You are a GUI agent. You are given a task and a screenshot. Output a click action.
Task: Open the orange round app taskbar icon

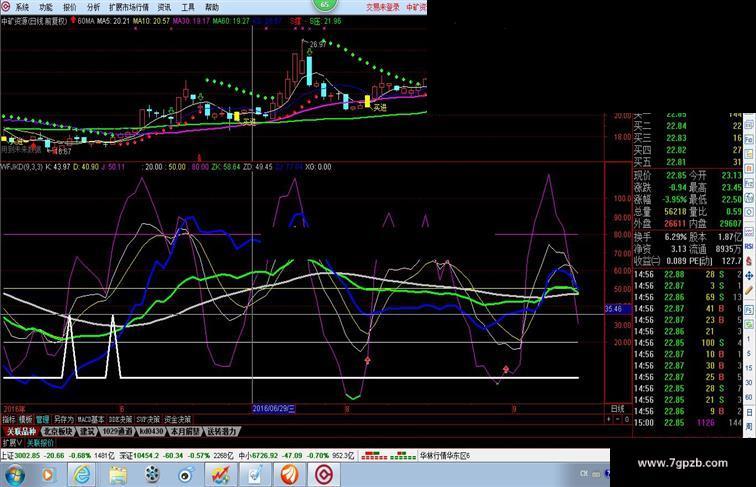290,475
